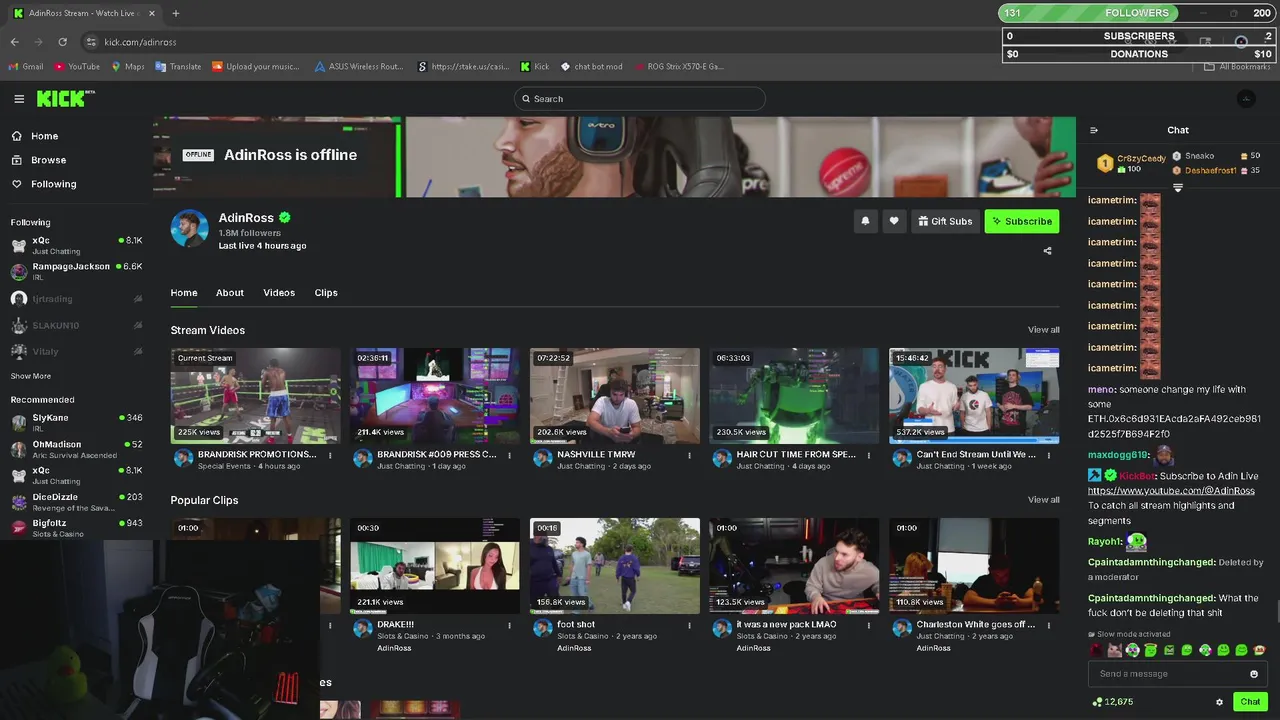1280x720 pixels.
Task: Open tjrtrading offline channel in sidebar
Action: (76, 299)
